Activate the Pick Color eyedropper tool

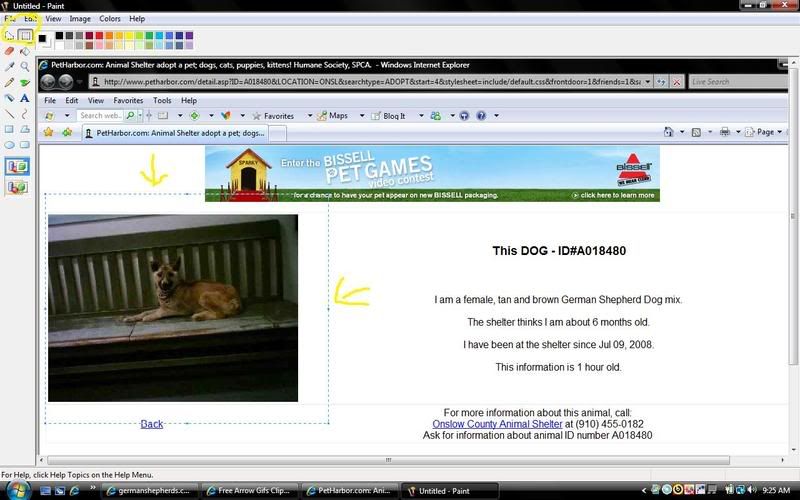pyautogui.click(x=9, y=67)
